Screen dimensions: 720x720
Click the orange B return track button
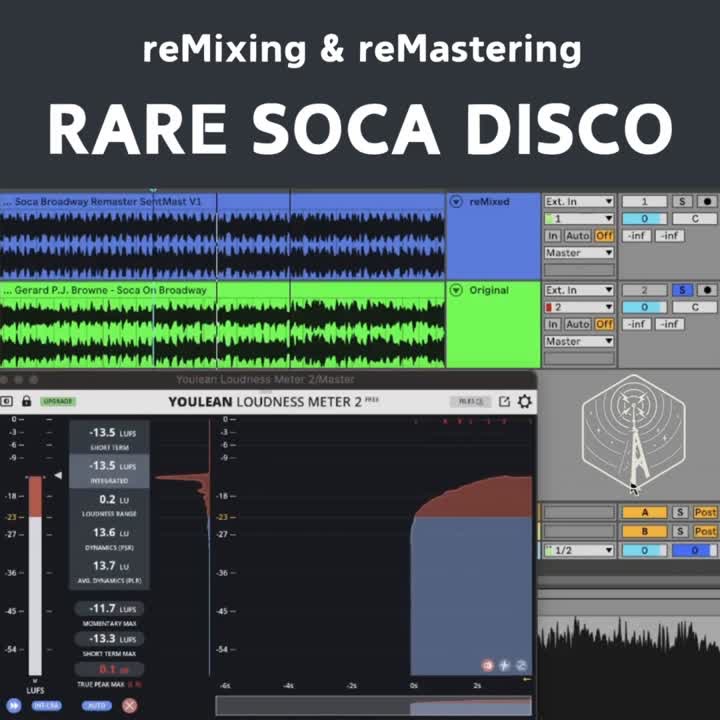click(644, 531)
